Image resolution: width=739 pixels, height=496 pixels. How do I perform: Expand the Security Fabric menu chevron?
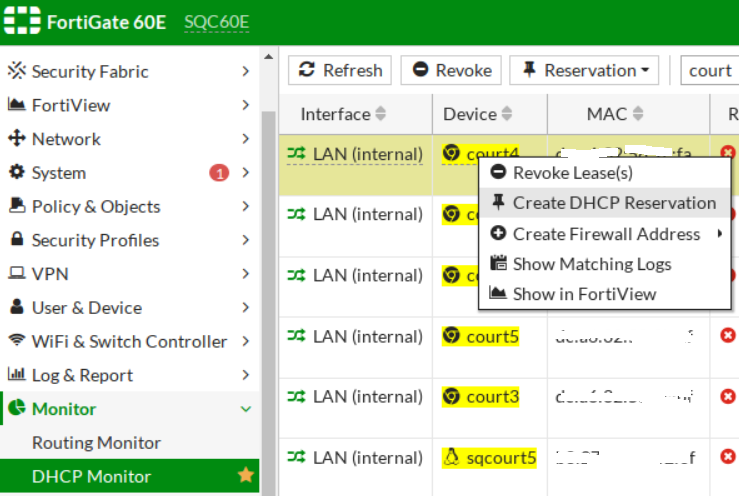point(246,71)
